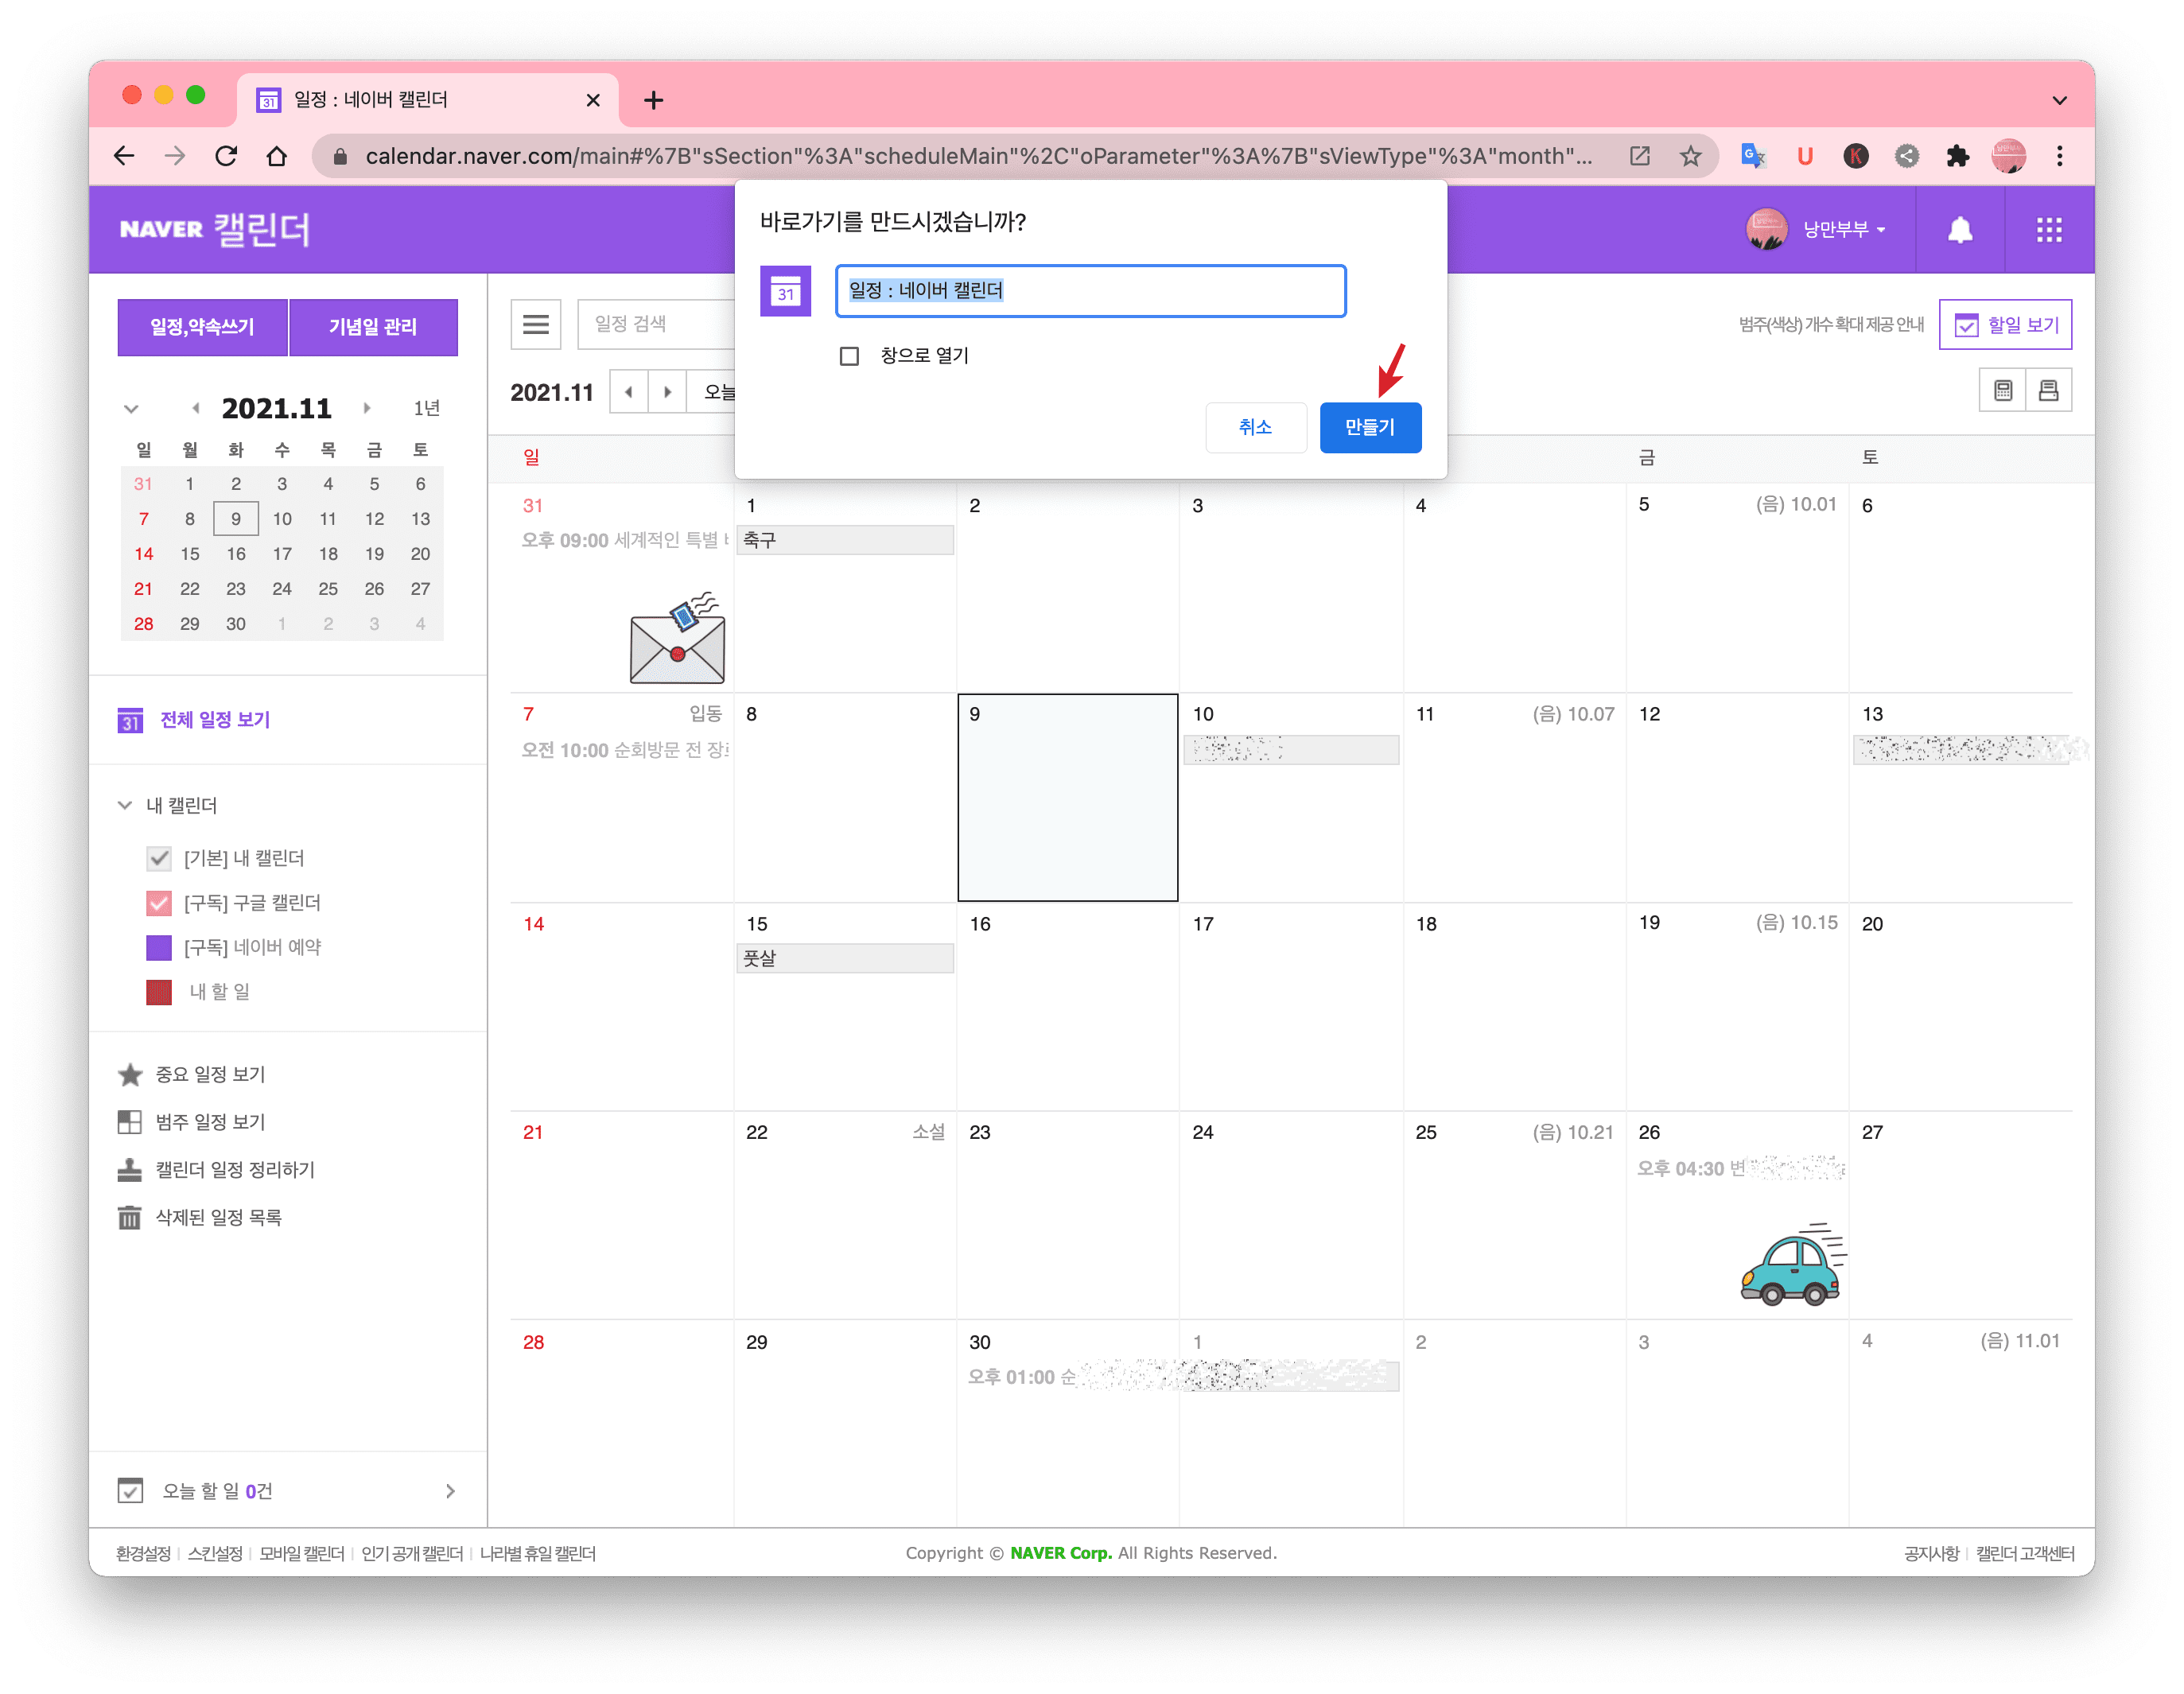
Task: Open Naver notifications bell
Action: click(x=1960, y=230)
